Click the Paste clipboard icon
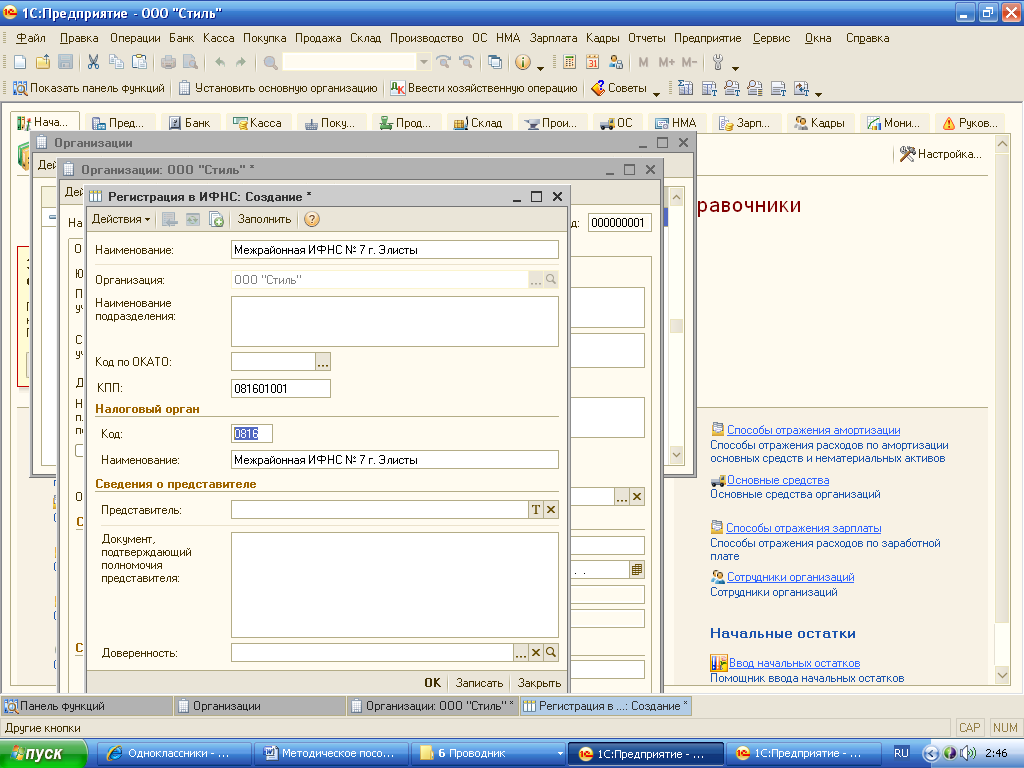Viewport: 1024px width, 768px height. 139,62
